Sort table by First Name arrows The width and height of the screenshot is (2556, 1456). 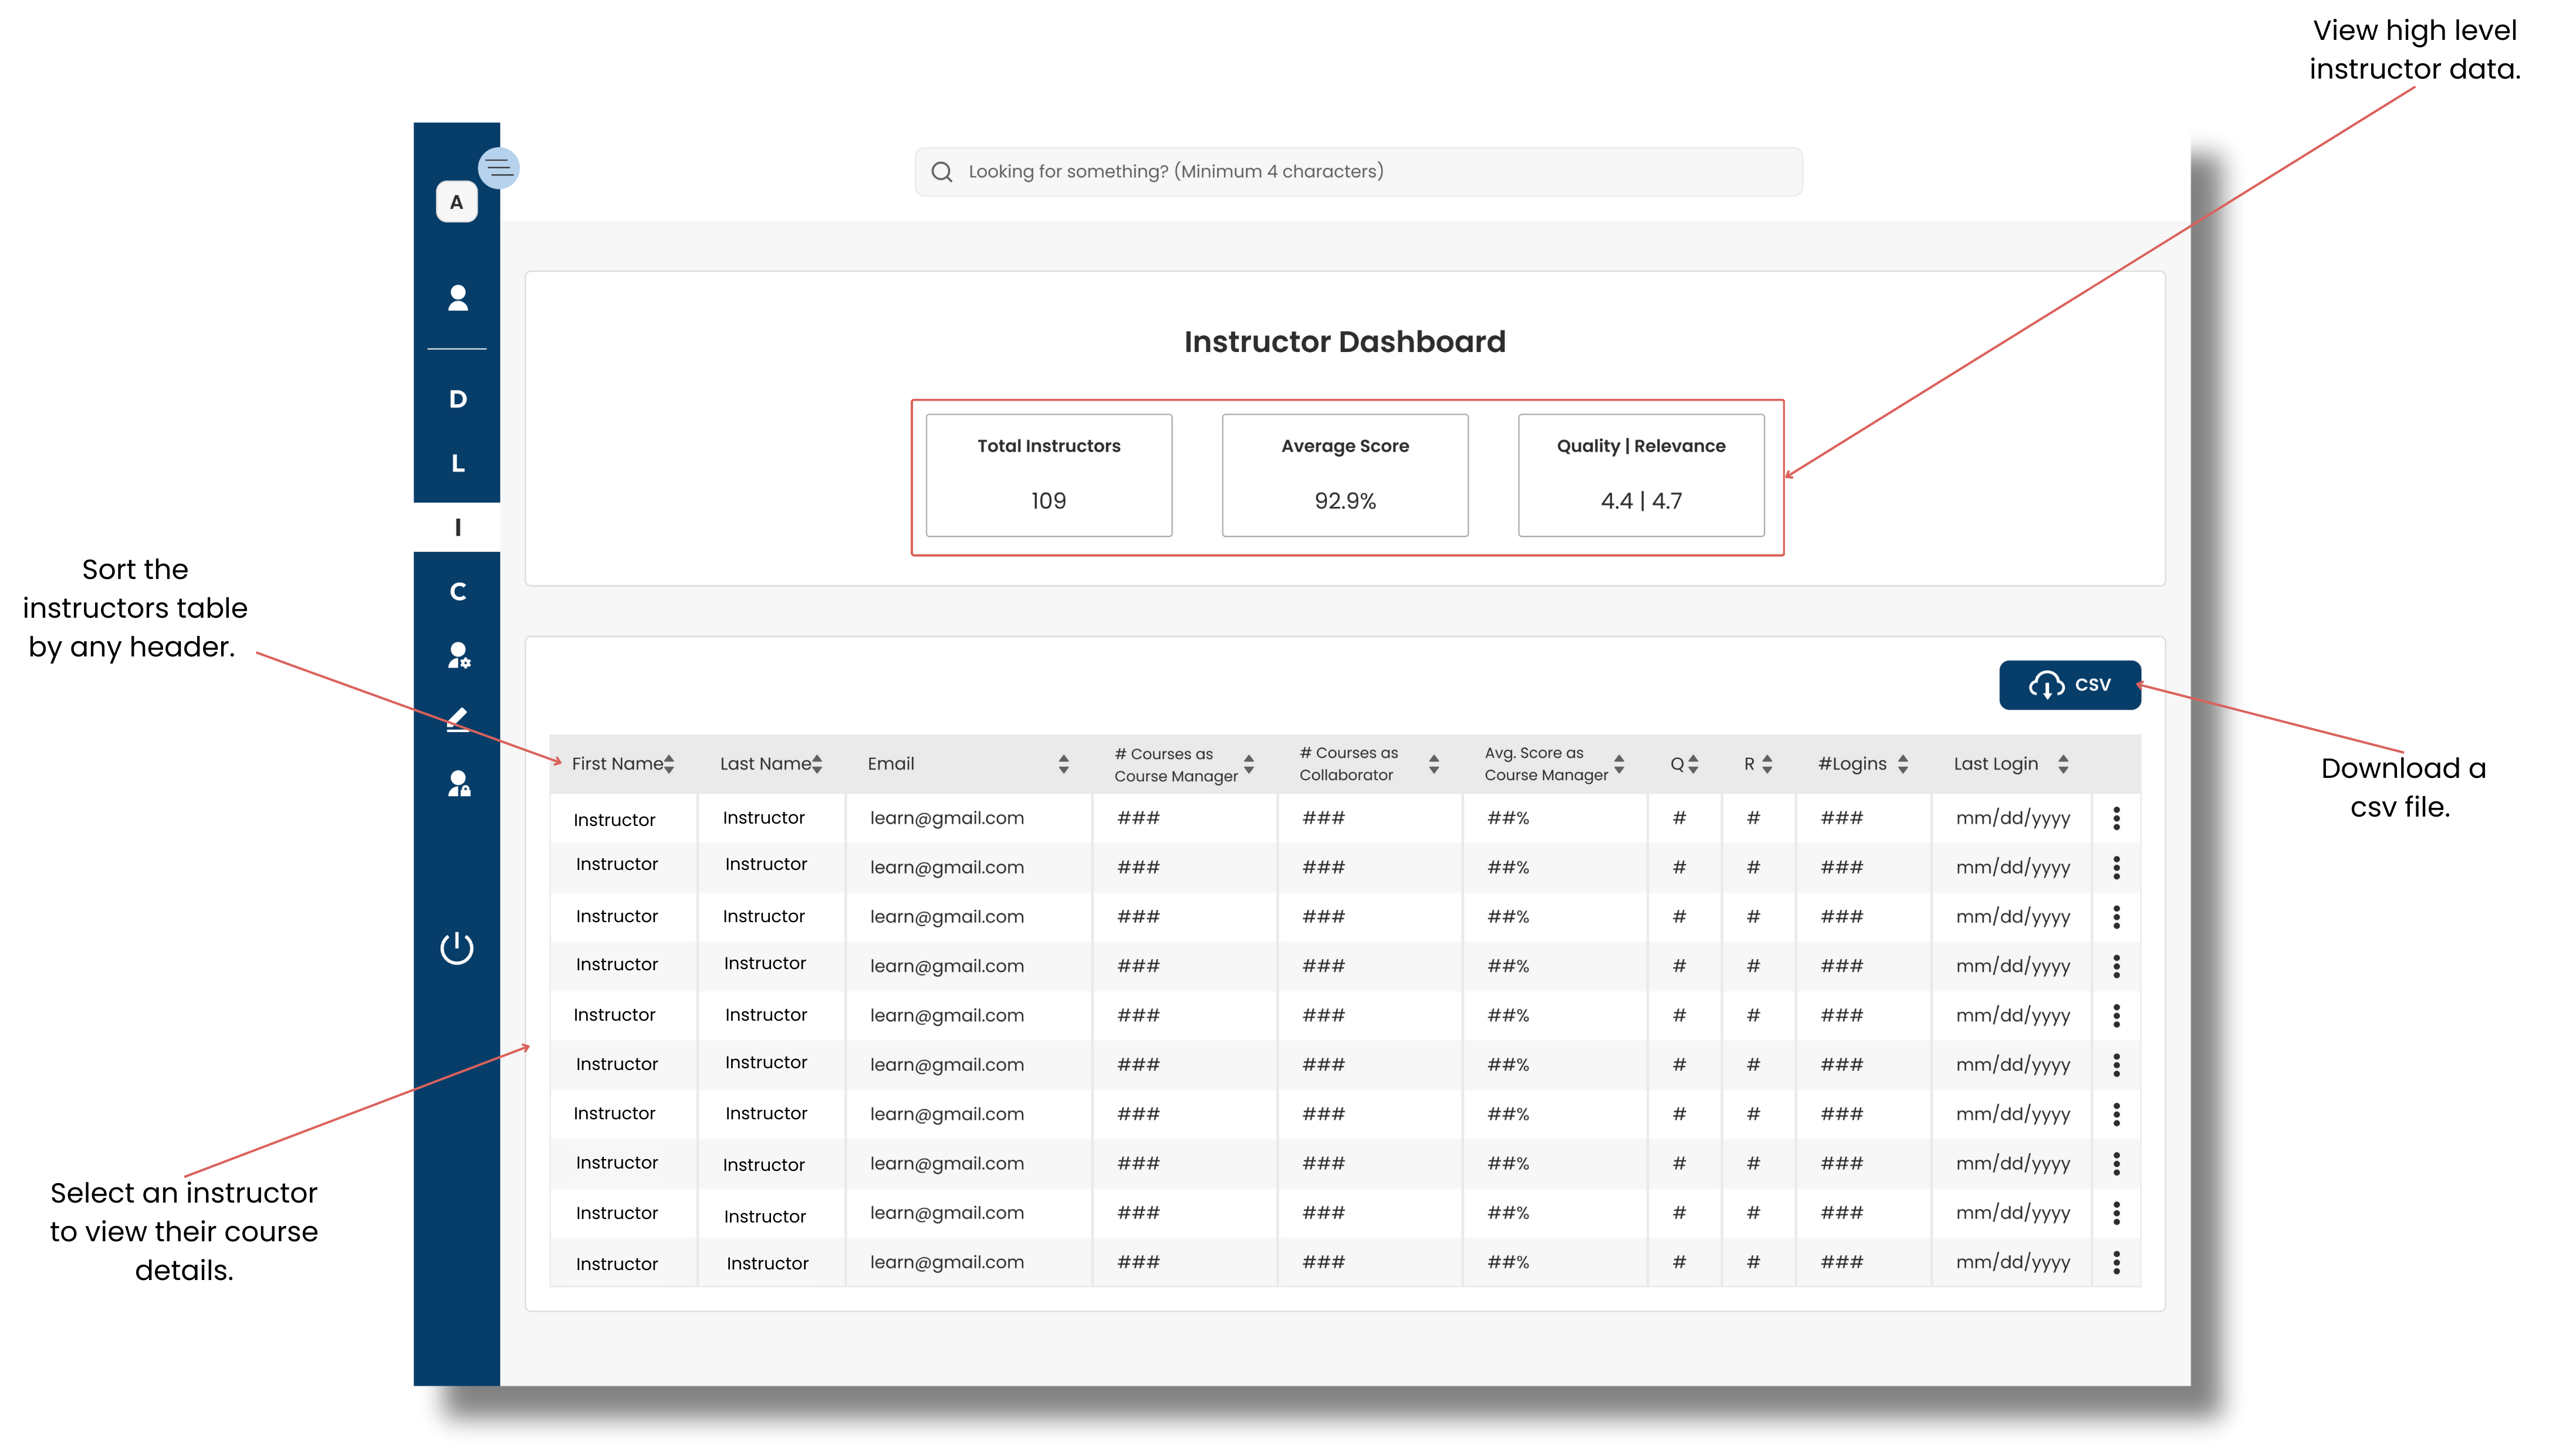point(669,764)
